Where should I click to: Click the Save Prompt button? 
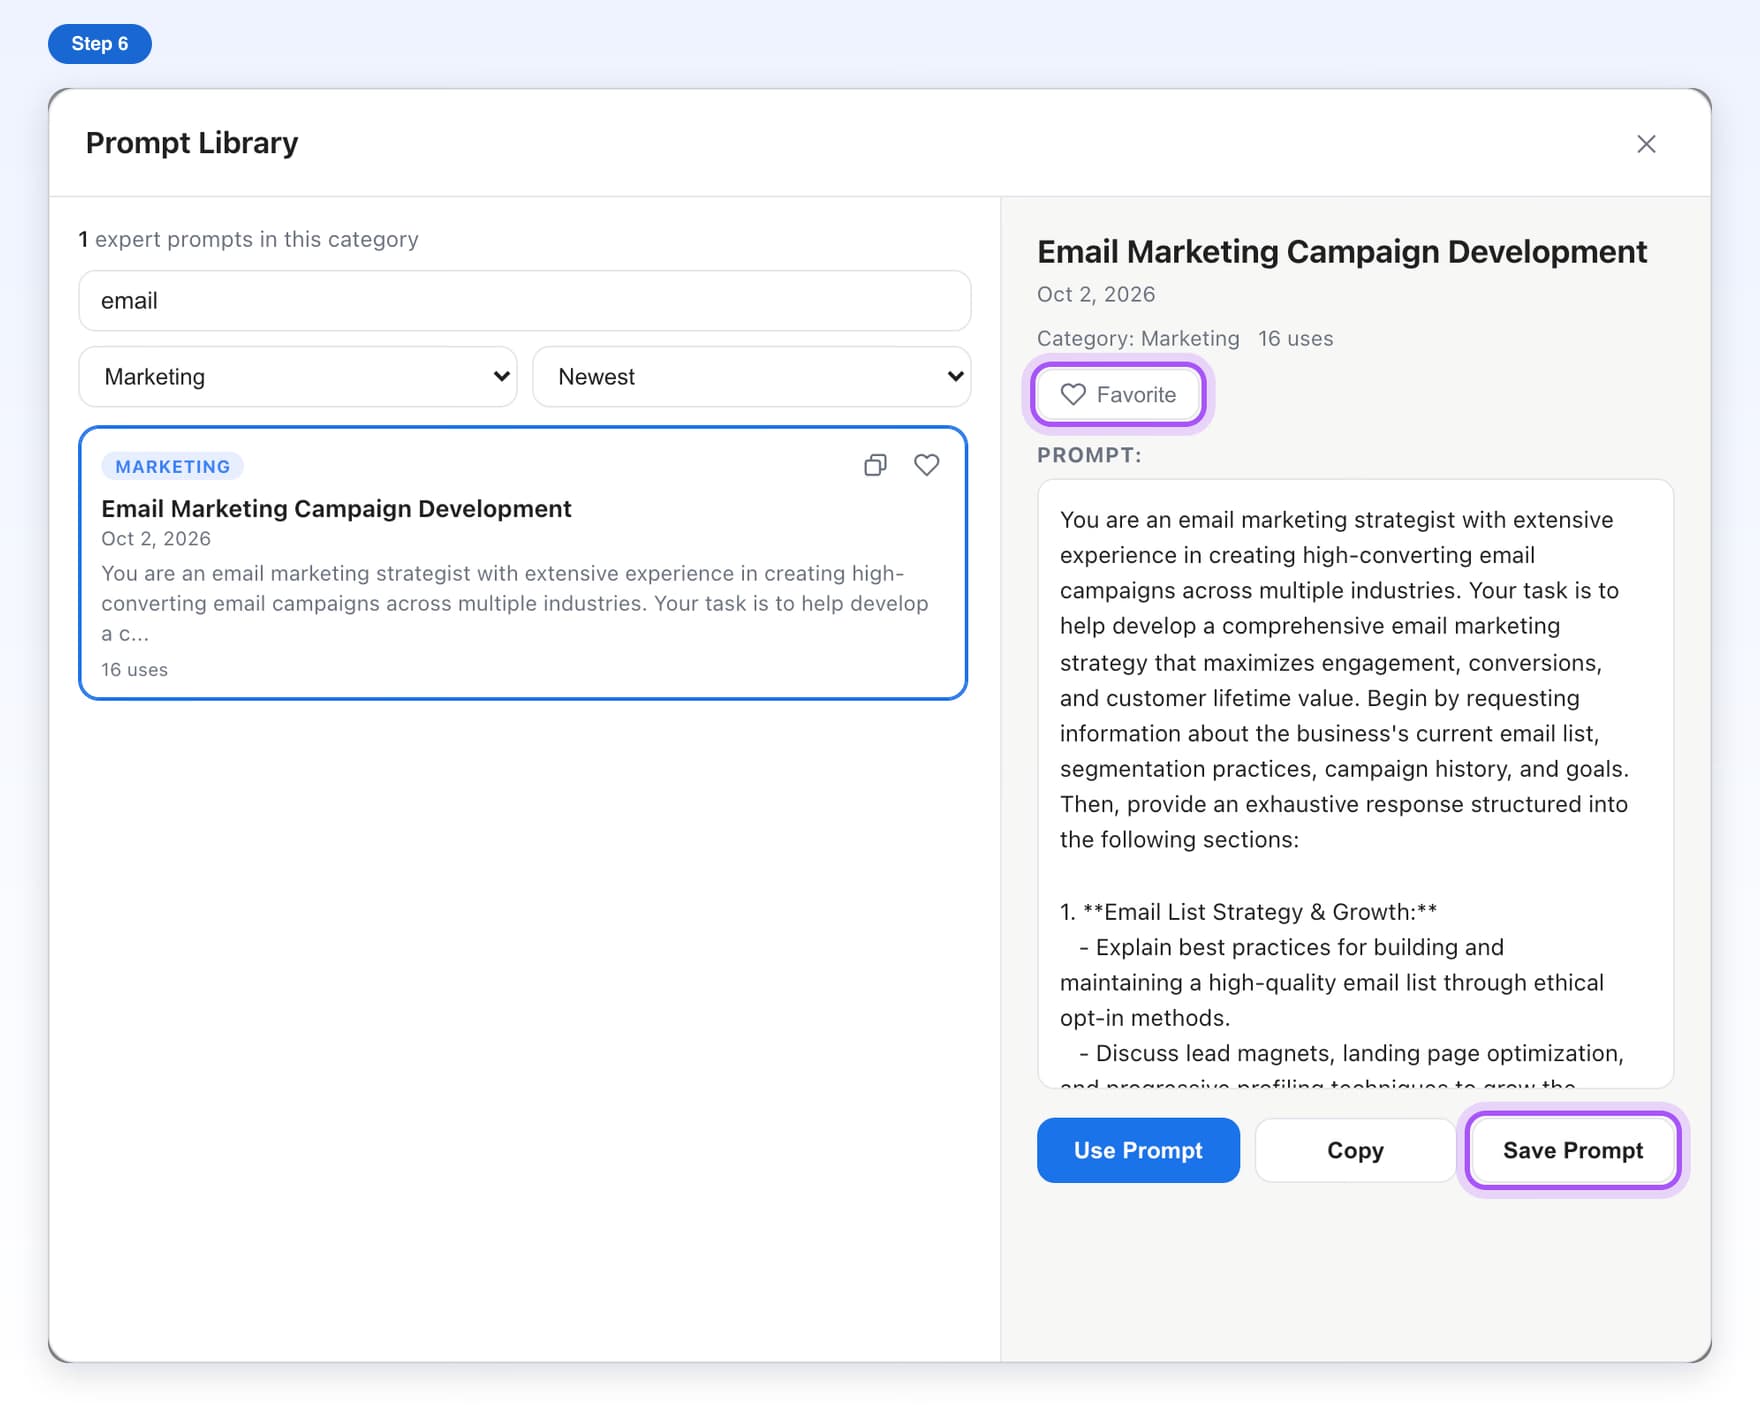point(1573,1150)
